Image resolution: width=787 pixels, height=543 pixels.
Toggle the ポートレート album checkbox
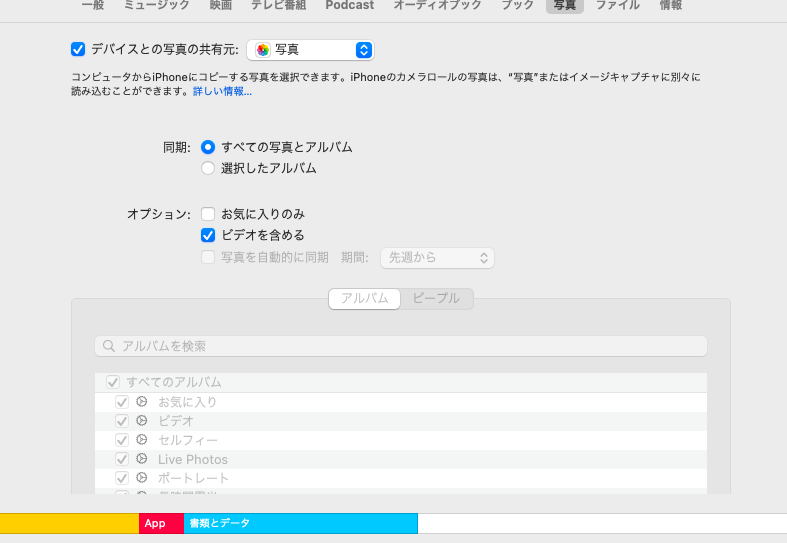point(122,478)
